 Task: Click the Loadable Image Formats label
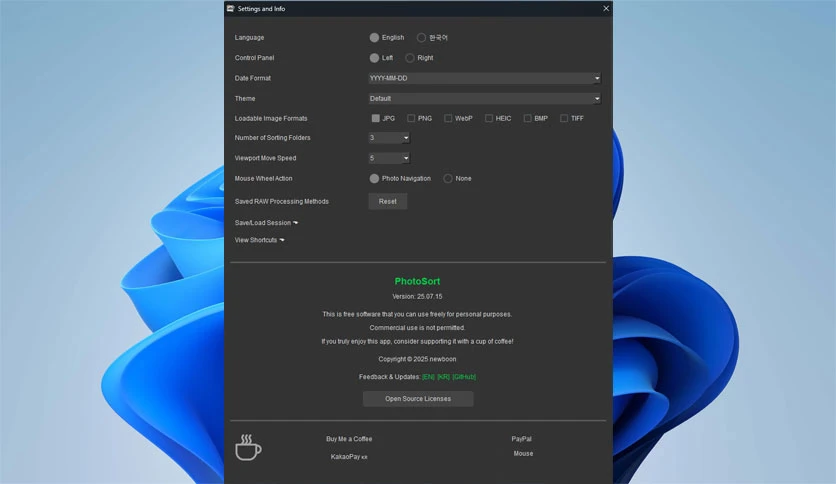[x=271, y=118]
